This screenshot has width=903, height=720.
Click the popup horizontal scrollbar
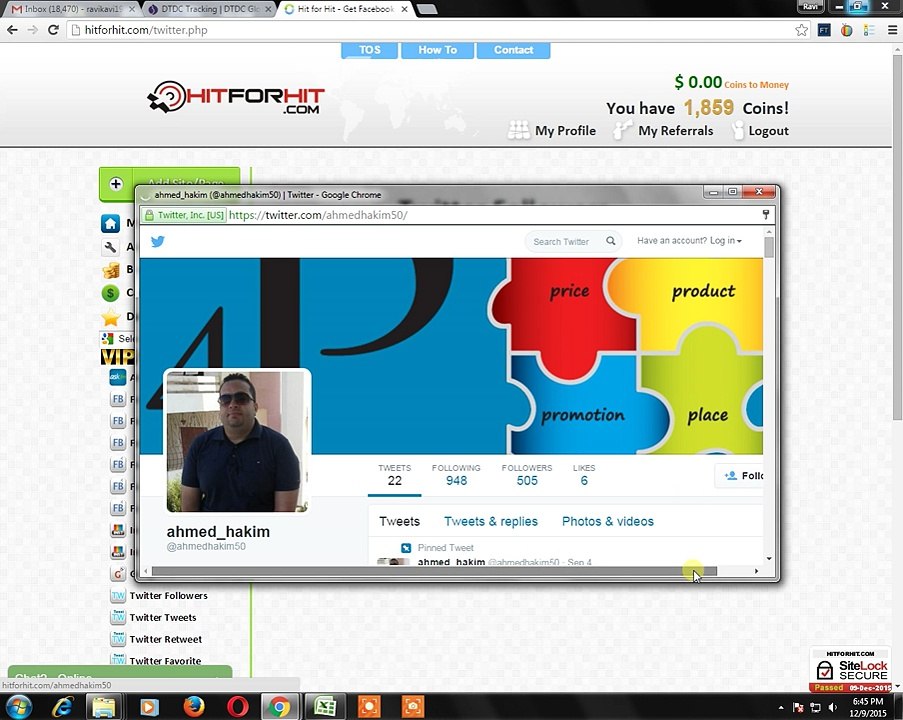tap(434, 571)
